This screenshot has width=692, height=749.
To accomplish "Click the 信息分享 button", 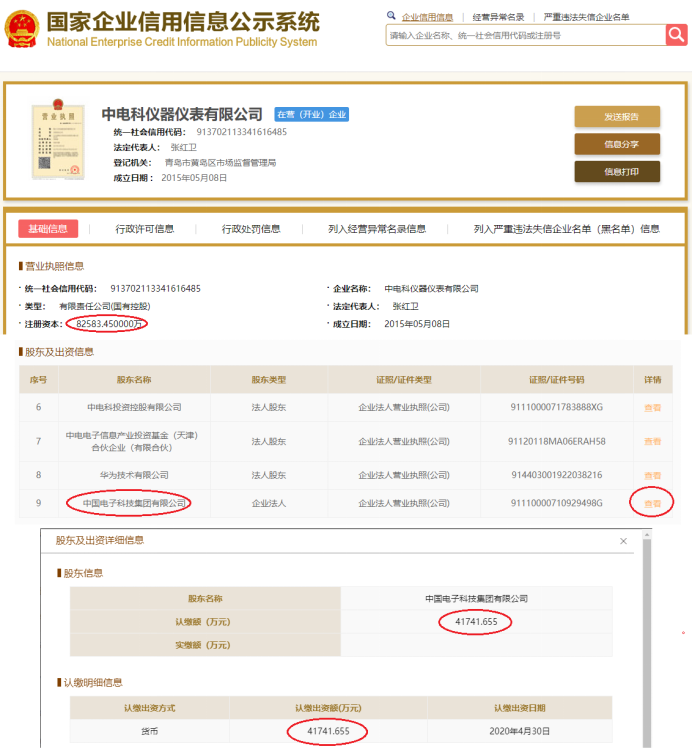I will (617, 144).
